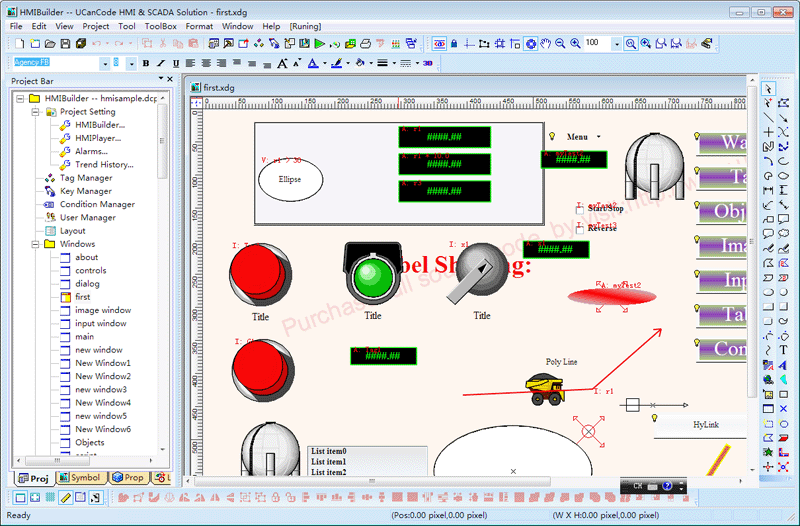Switch to the Symbol tab
The height and width of the screenshot is (526, 800).
pos(78,478)
